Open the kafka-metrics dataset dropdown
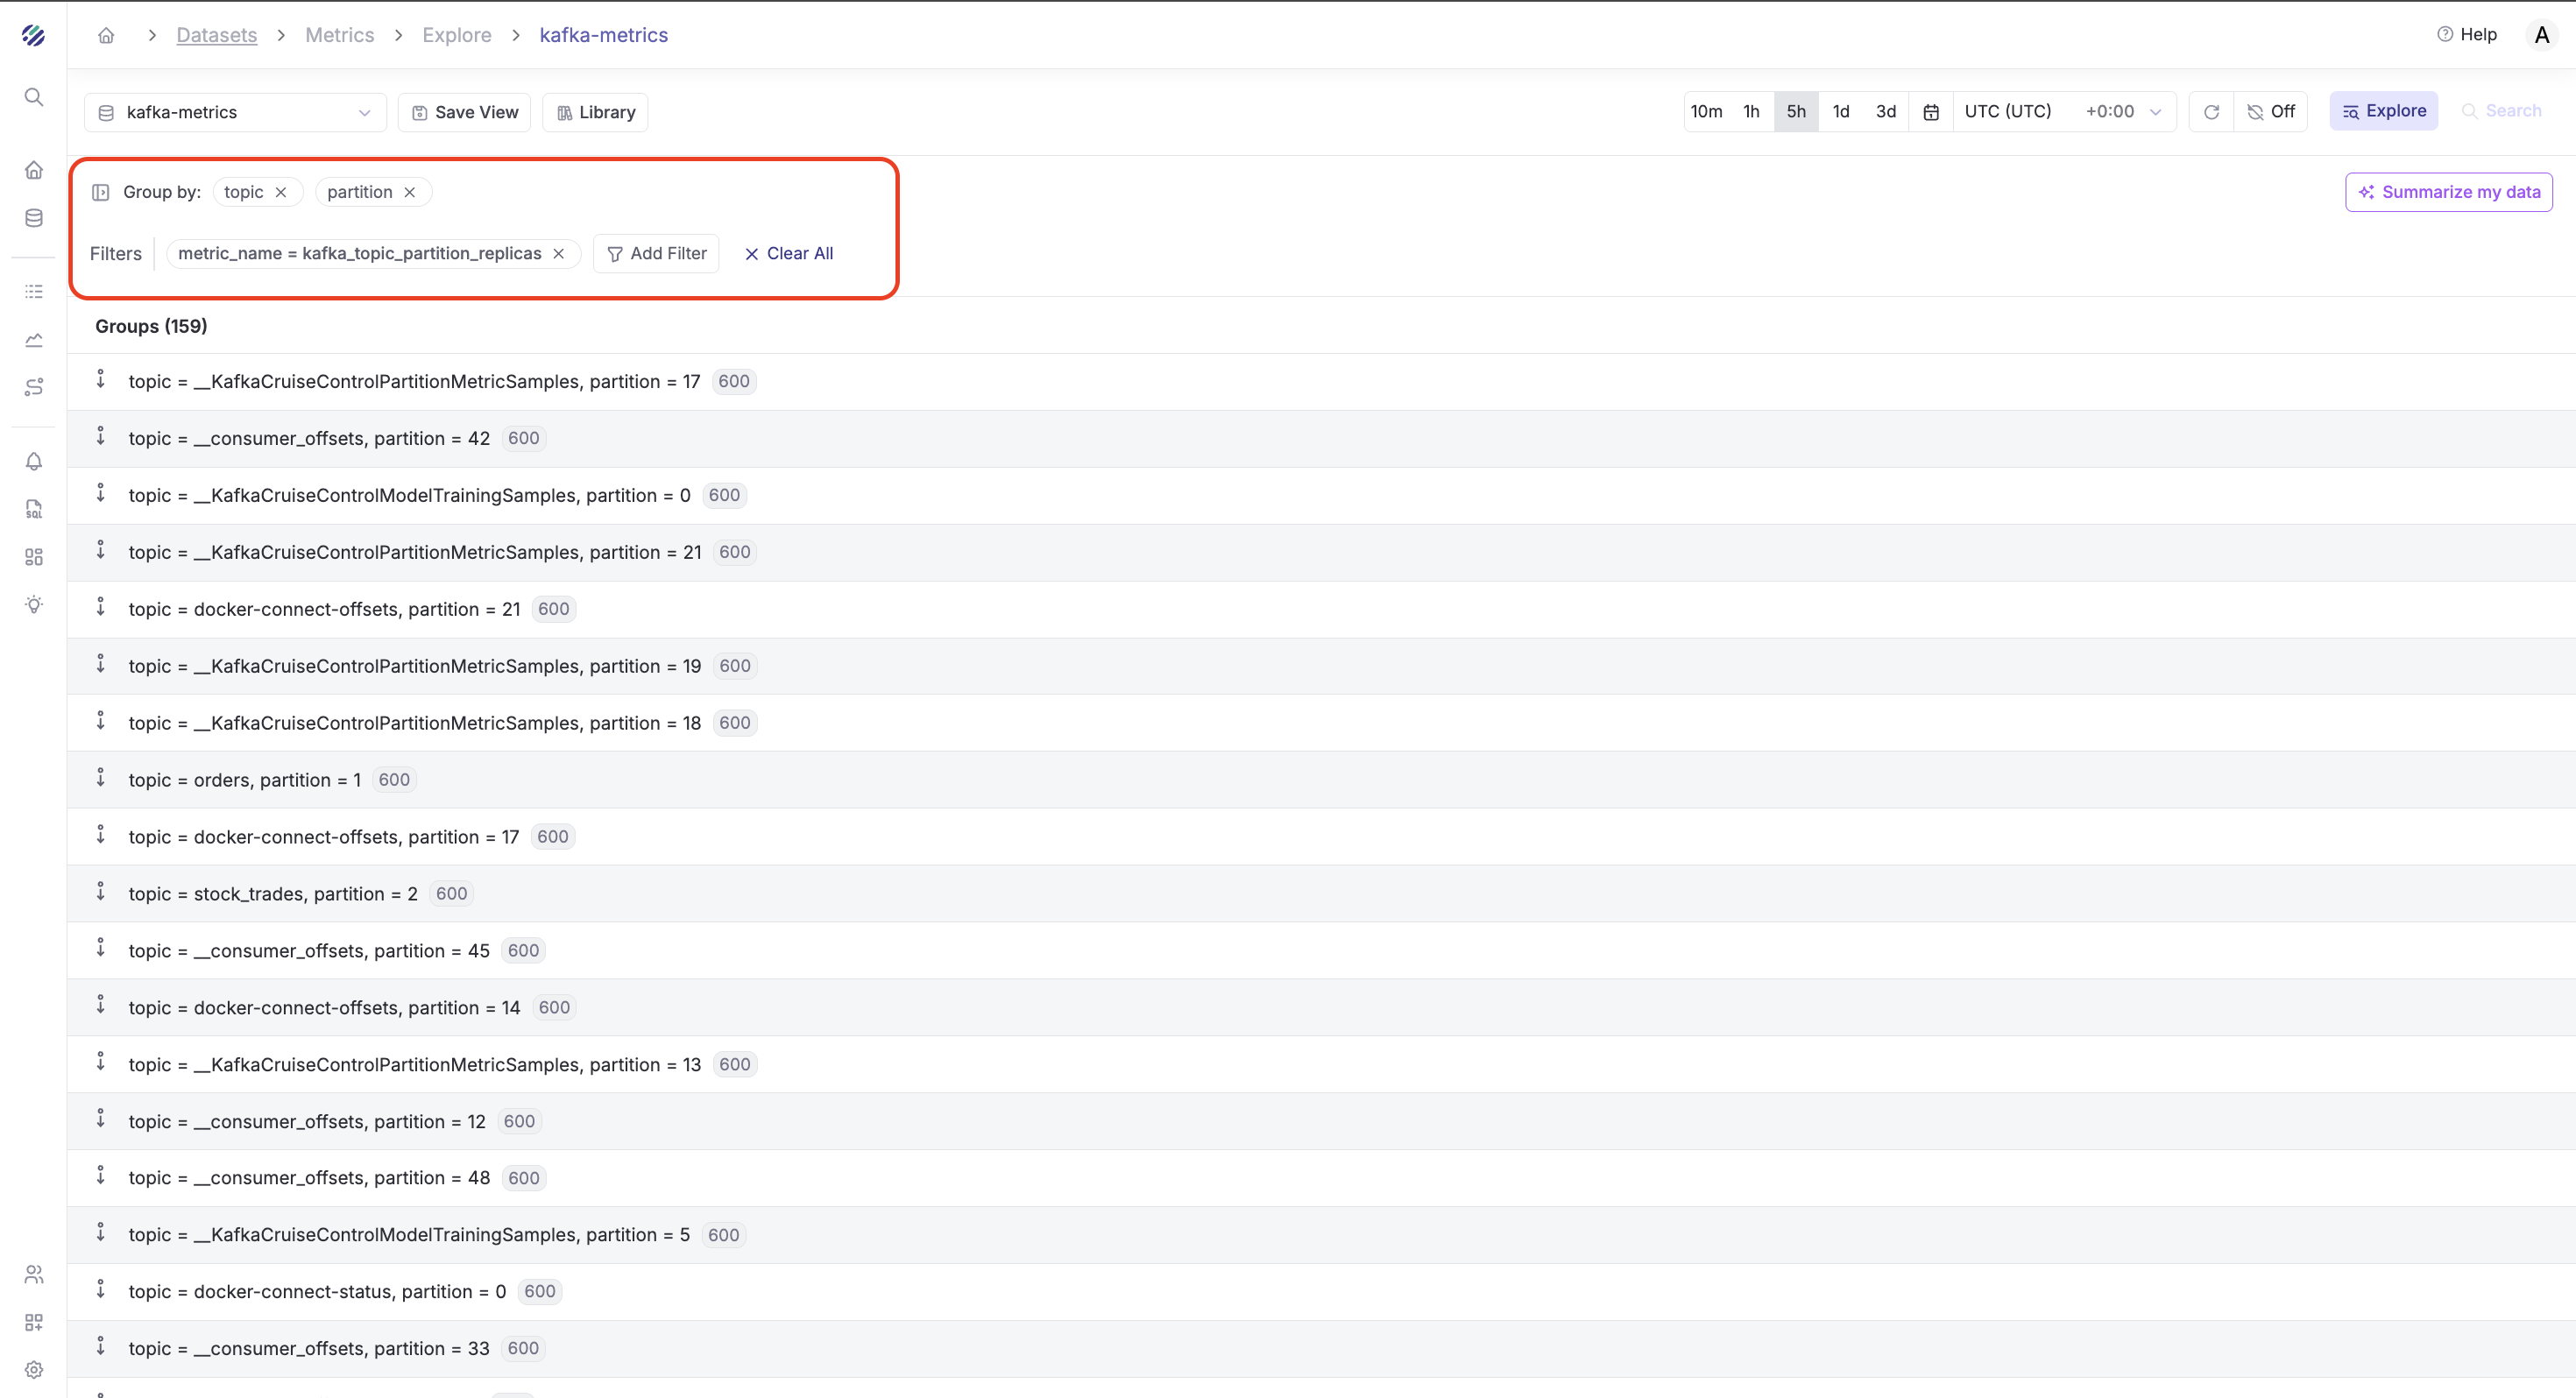 coord(235,112)
